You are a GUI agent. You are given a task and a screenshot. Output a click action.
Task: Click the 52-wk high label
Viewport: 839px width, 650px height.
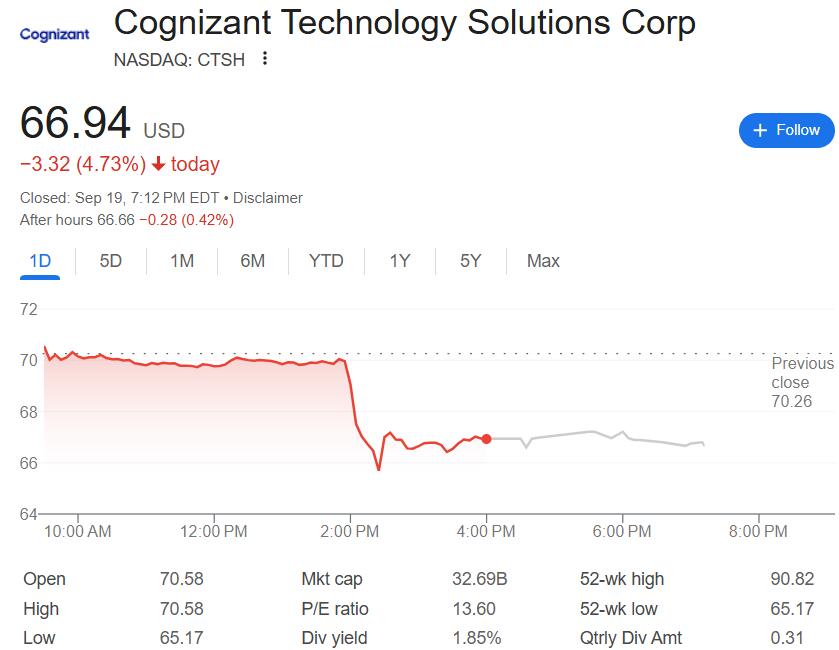[x=621, y=579]
